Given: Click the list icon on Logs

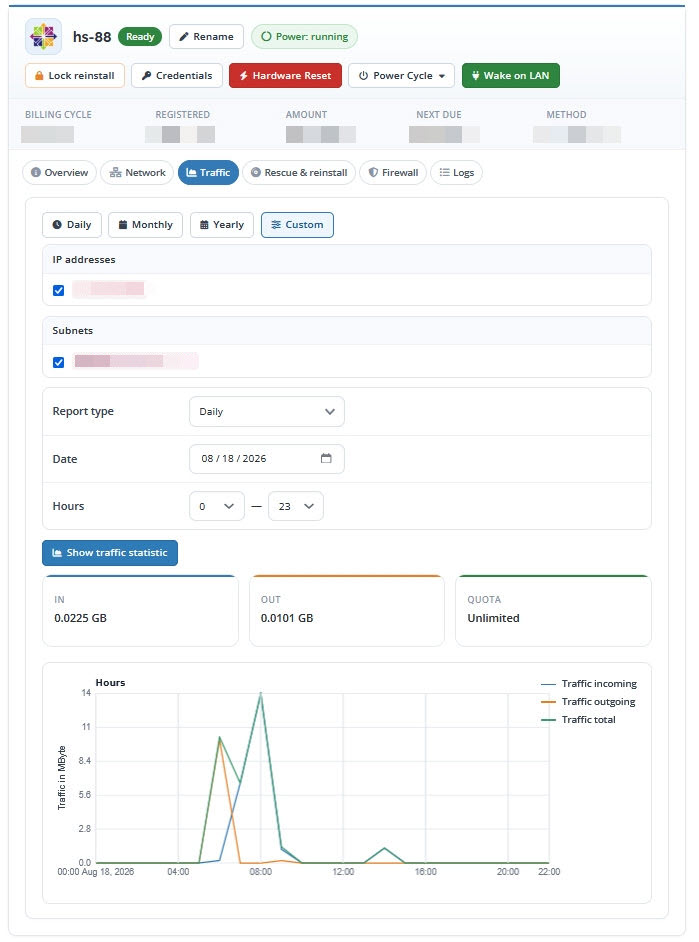Looking at the screenshot, I should click(x=444, y=172).
